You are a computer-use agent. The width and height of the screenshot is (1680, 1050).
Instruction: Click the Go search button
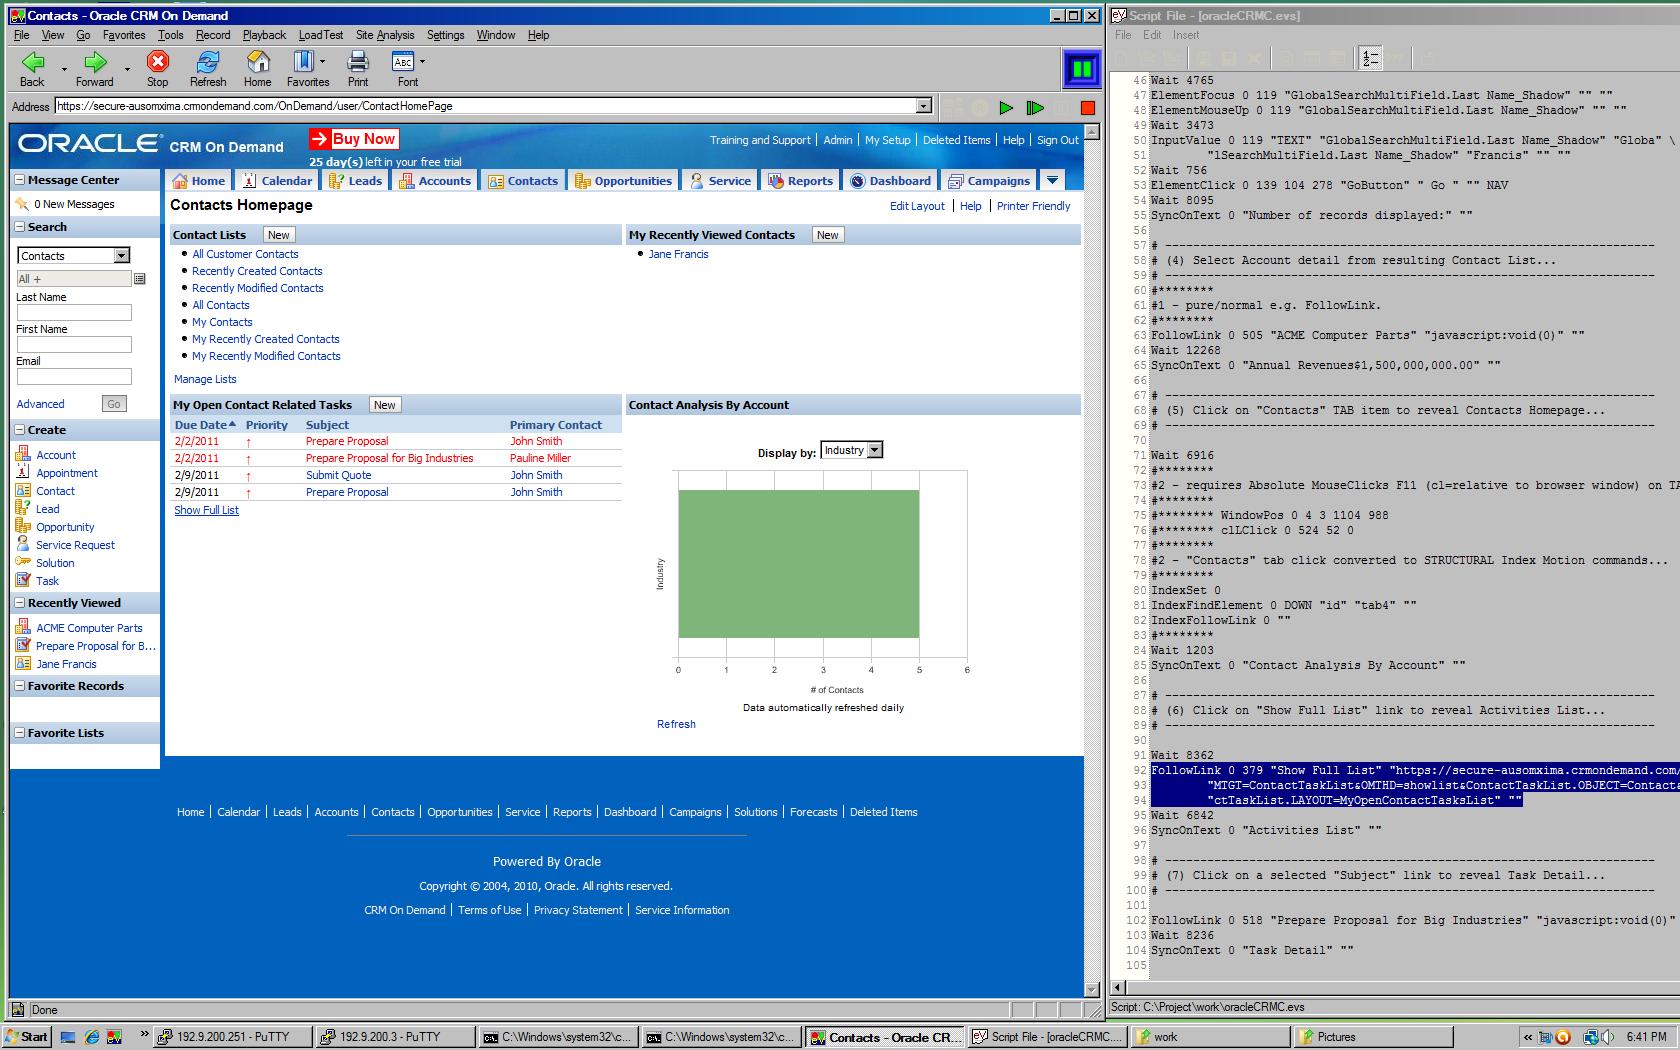pyautogui.click(x=114, y=404)
